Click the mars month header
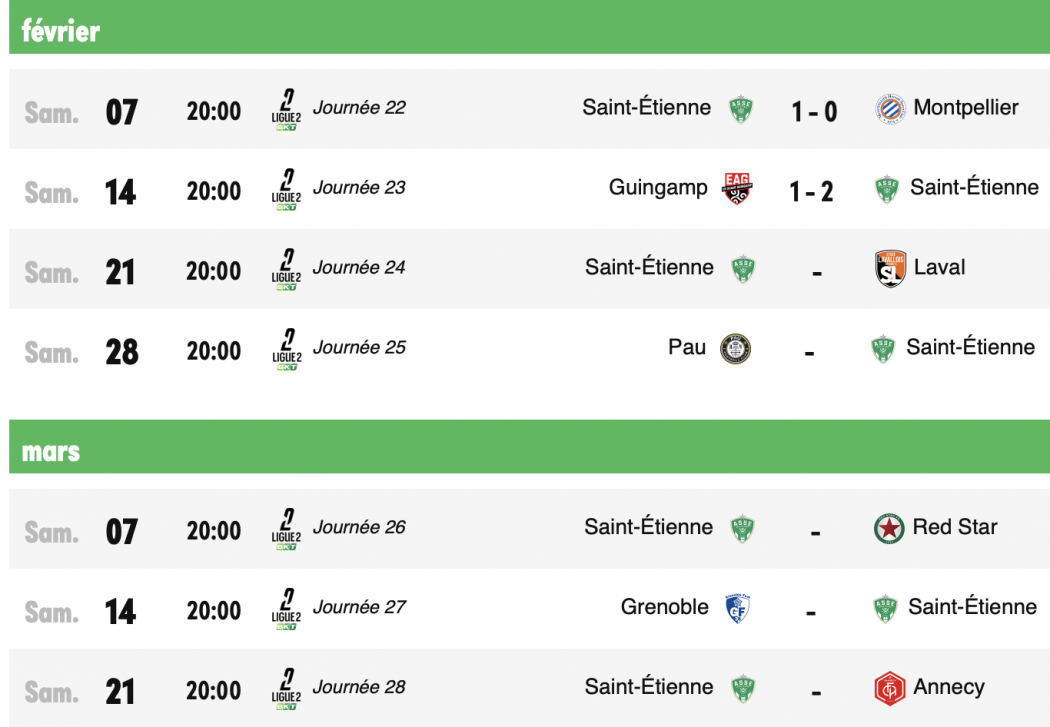The image size is (1050, 727). 51,451
